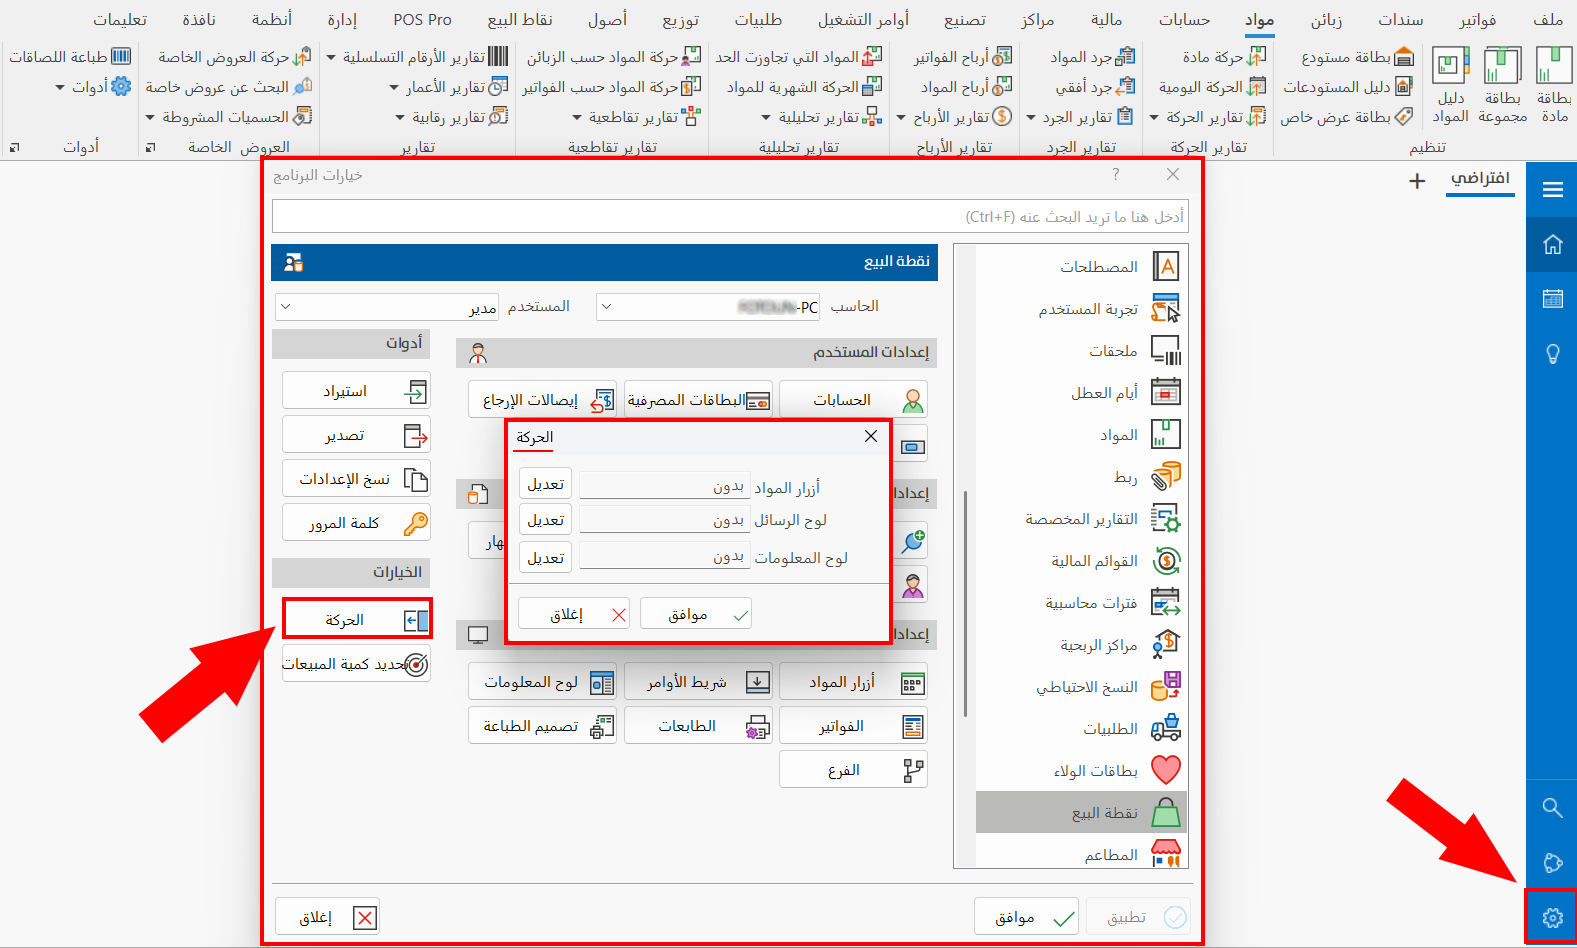Open the home icon in the sidebar

click(1552, 244)
